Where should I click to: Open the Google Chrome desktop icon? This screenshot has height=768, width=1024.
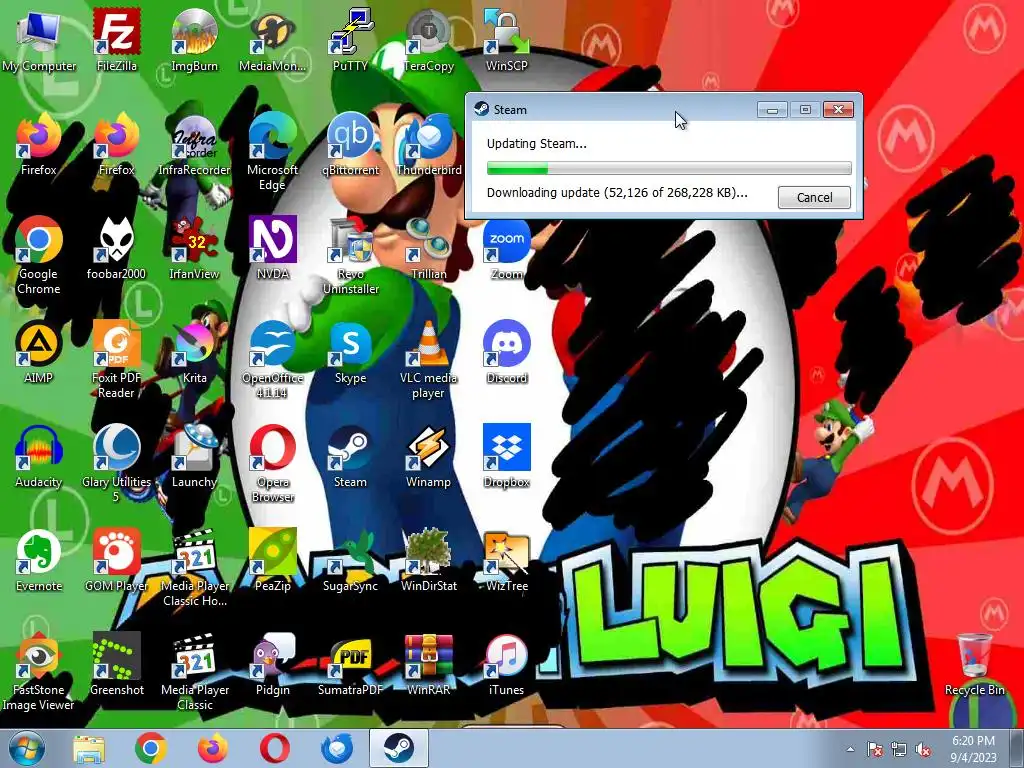(39, 255)
